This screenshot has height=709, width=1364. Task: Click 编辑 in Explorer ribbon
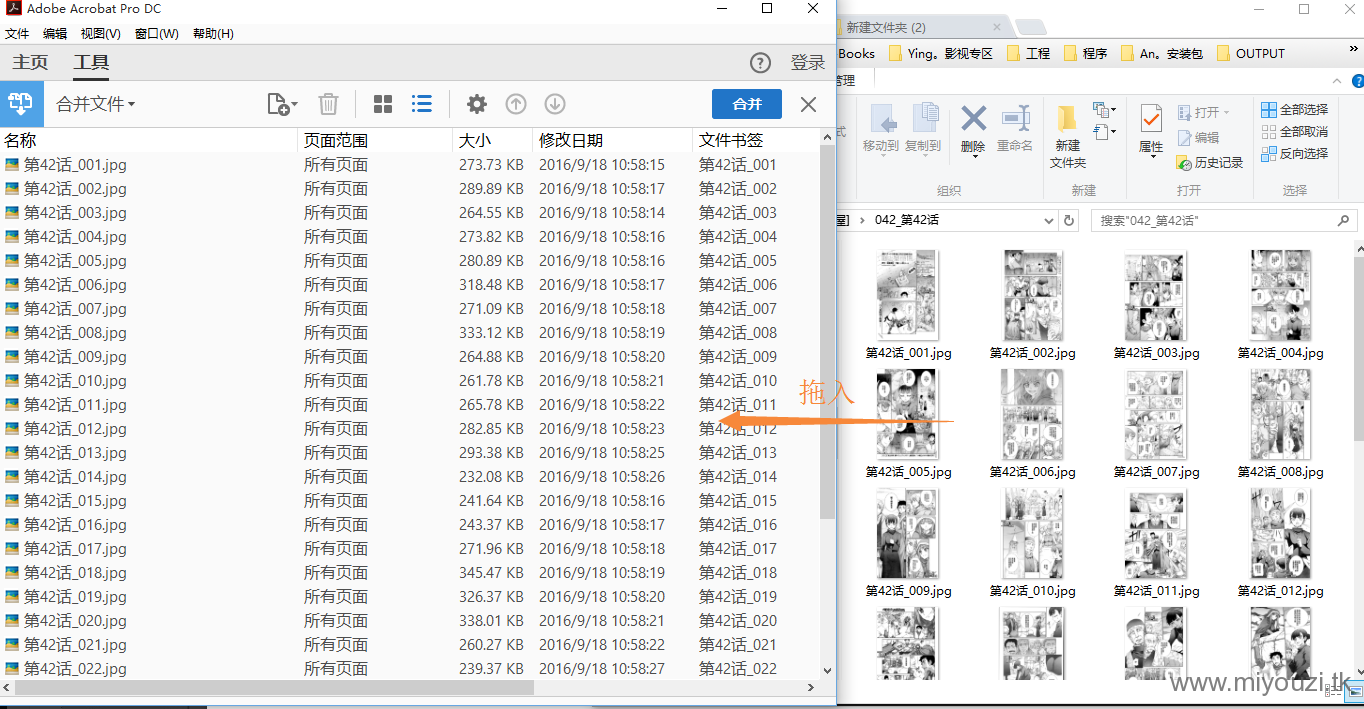point(1199,138)
